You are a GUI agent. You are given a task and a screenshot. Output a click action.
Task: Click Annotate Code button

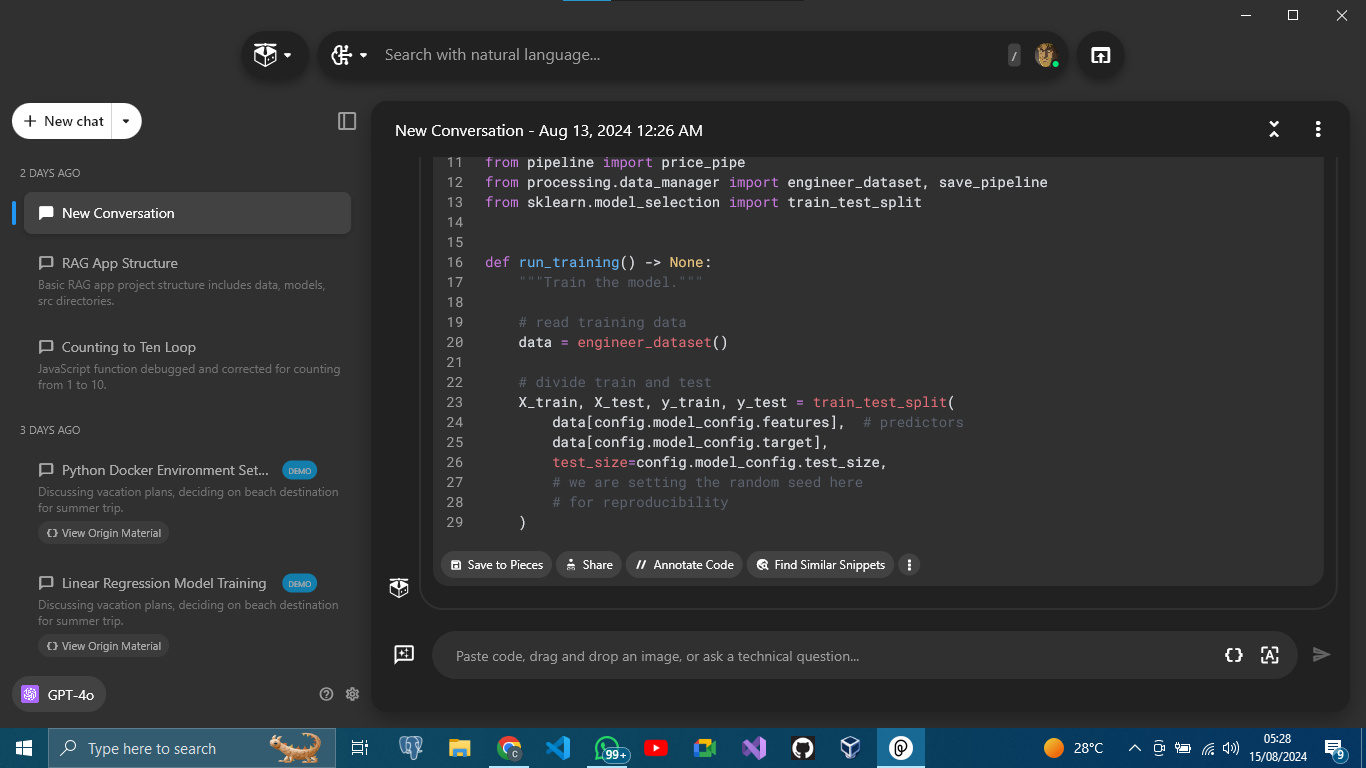pyautogui.click(x=684, y=565)
